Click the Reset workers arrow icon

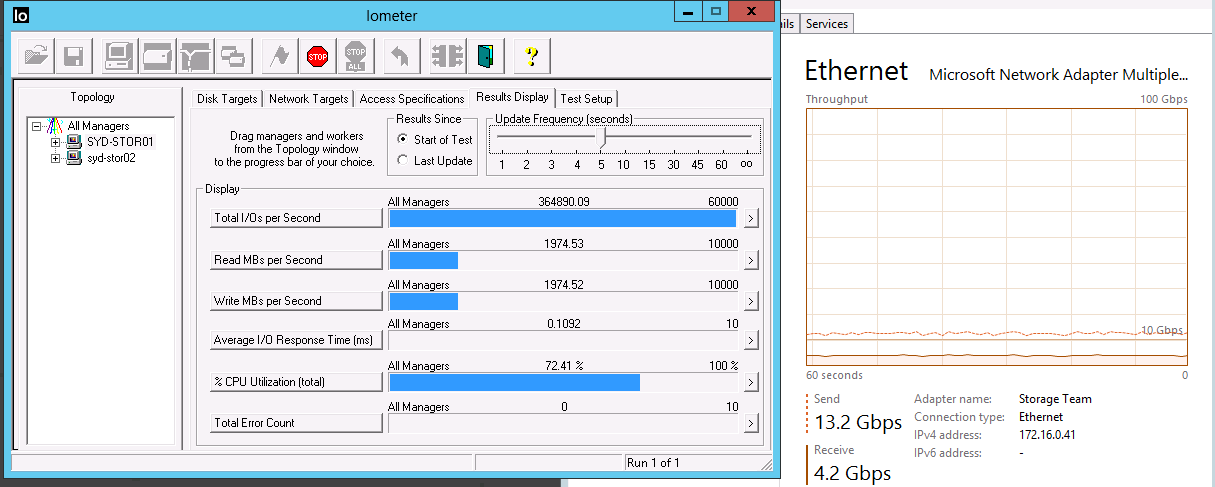[400, 56]
